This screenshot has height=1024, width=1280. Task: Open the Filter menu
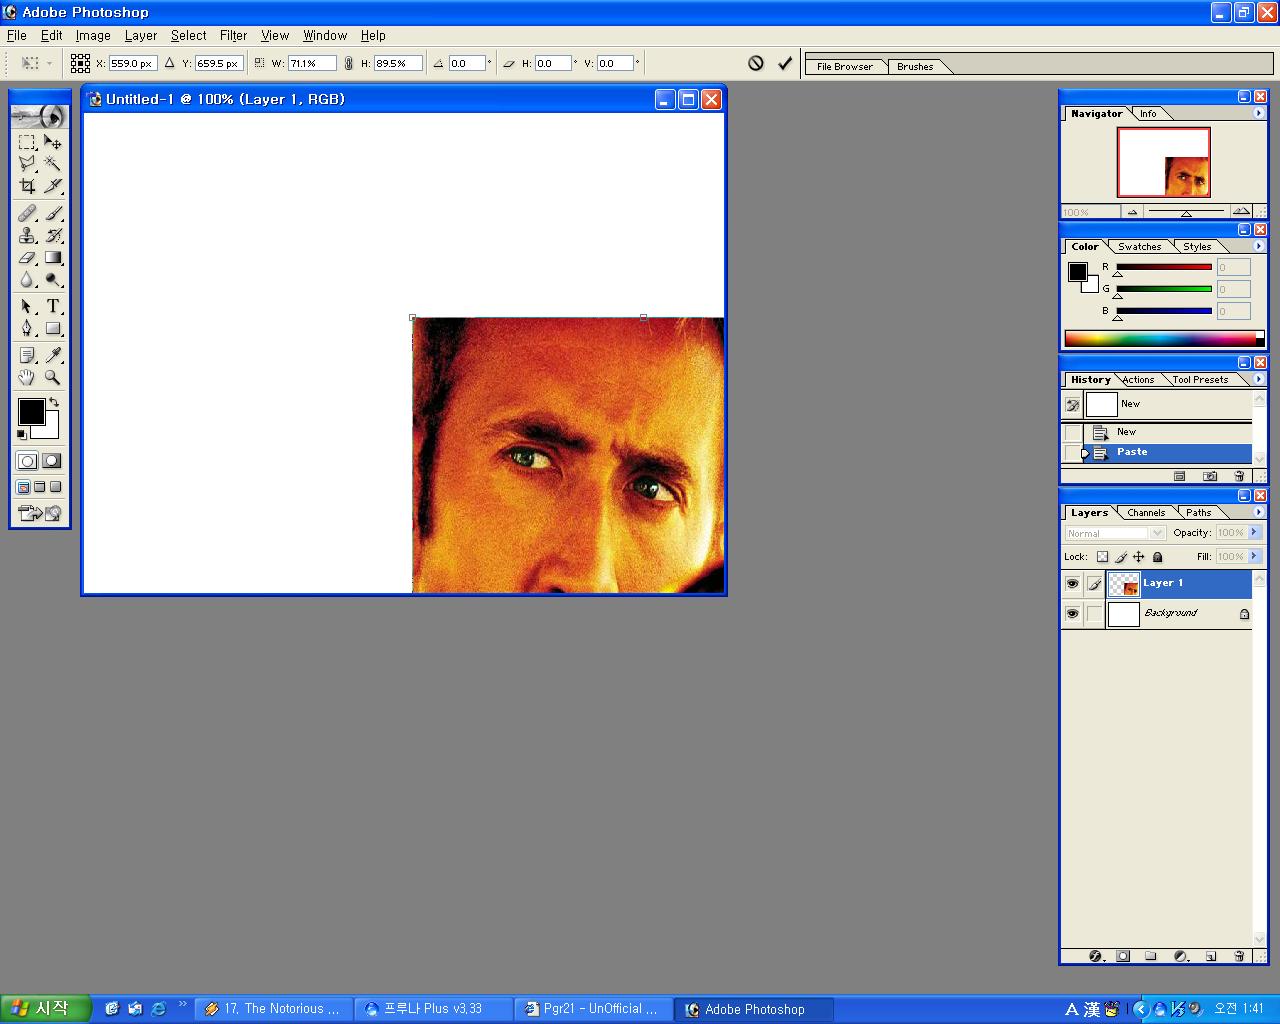[x=233, y=35]
